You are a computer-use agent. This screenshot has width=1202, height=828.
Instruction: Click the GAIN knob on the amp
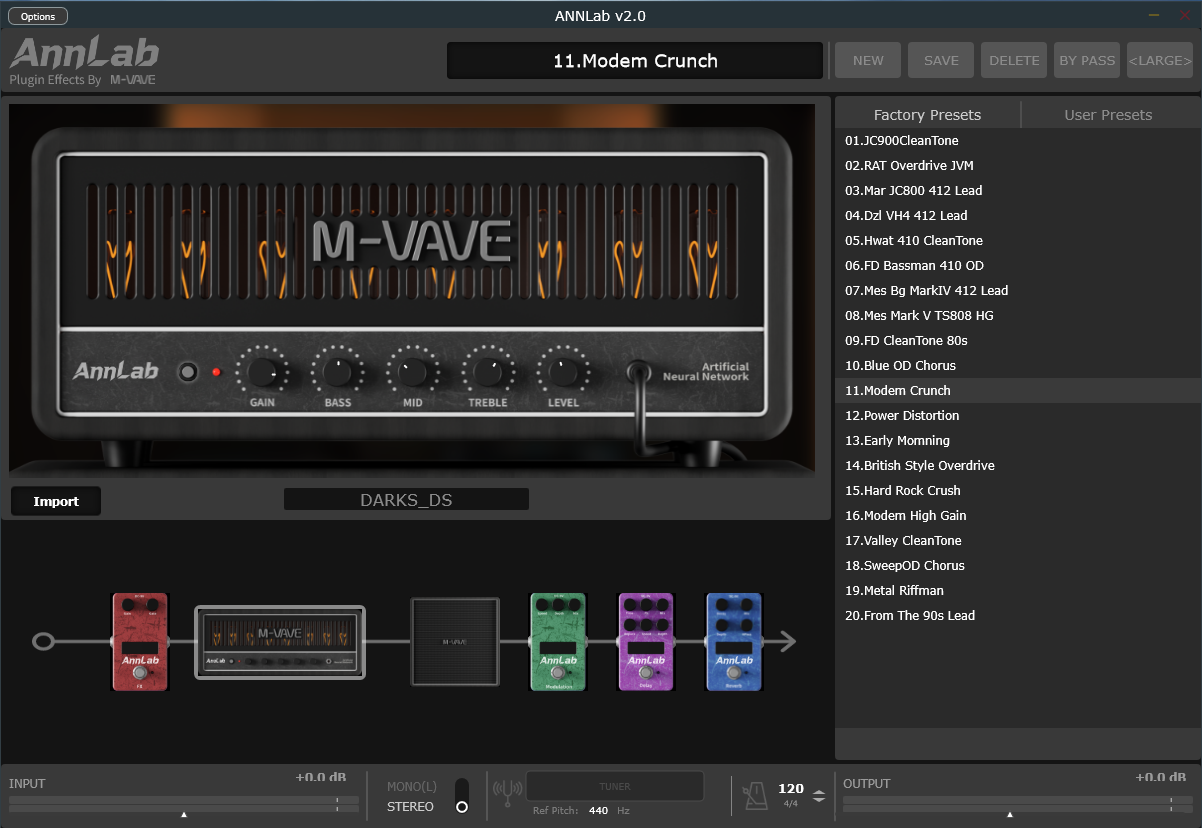[262, 373]
